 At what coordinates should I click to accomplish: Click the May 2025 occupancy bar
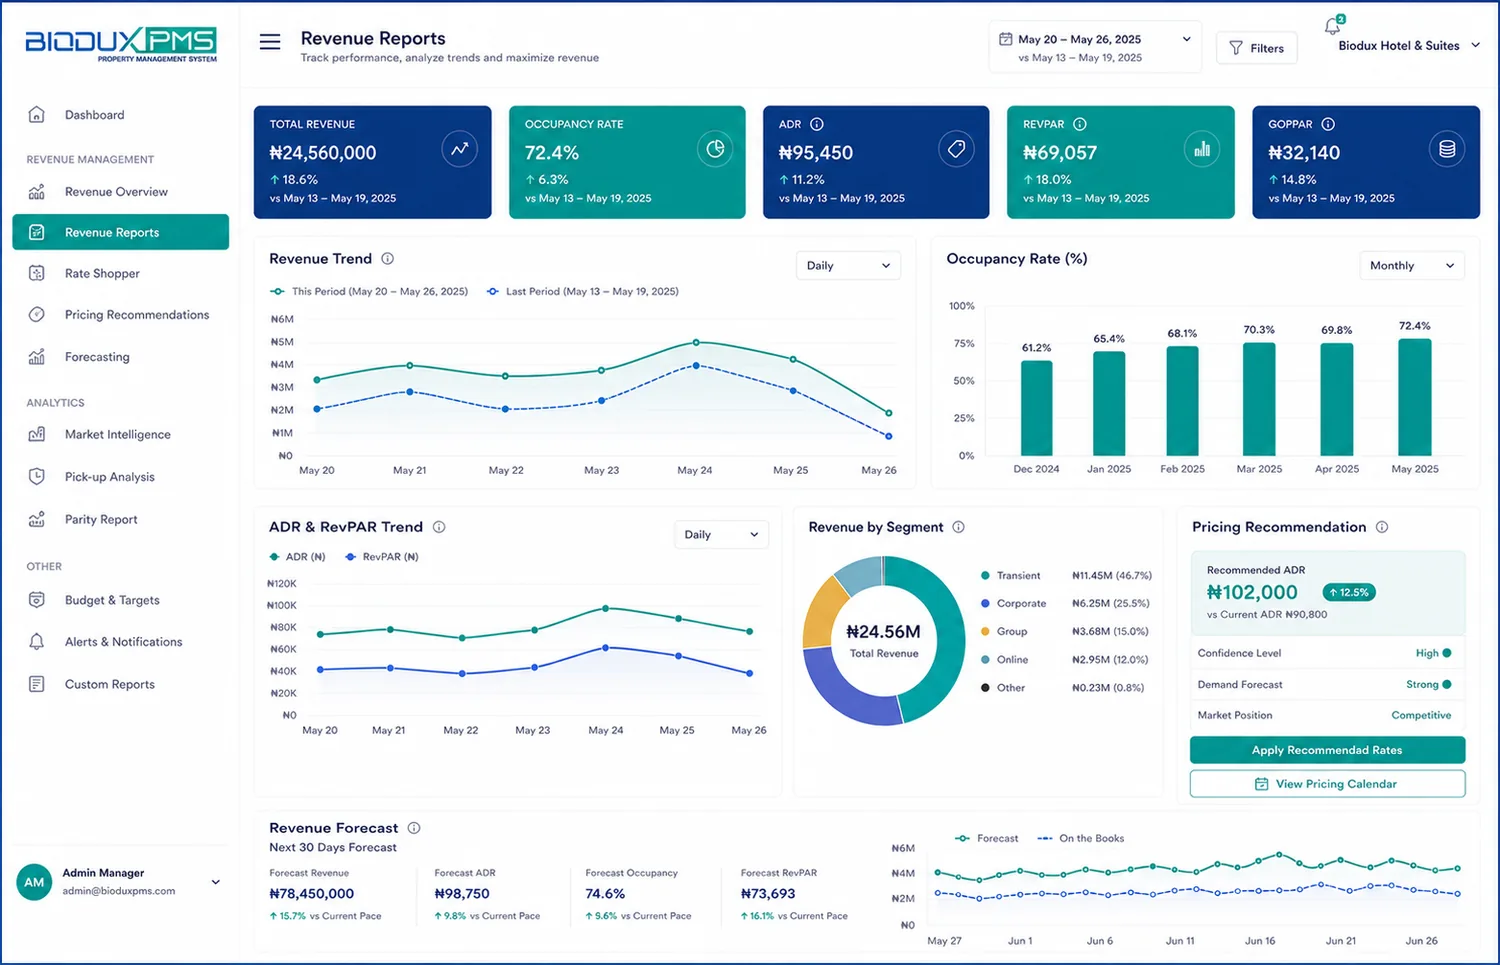coord(1414,398)
